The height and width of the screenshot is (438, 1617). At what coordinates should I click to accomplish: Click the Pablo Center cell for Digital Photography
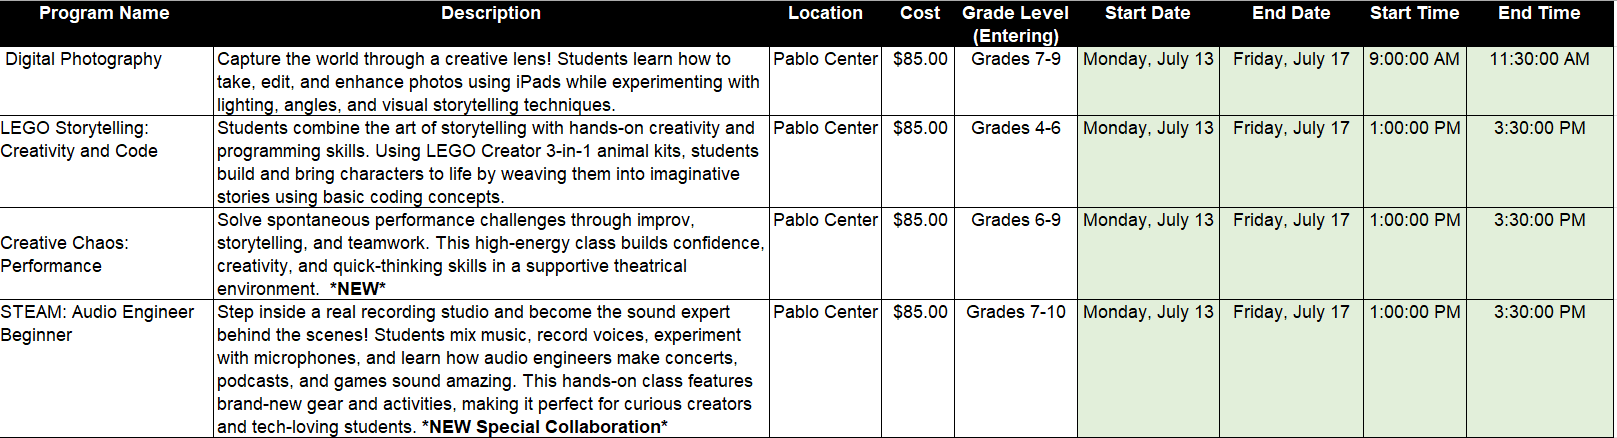[825, 59]
